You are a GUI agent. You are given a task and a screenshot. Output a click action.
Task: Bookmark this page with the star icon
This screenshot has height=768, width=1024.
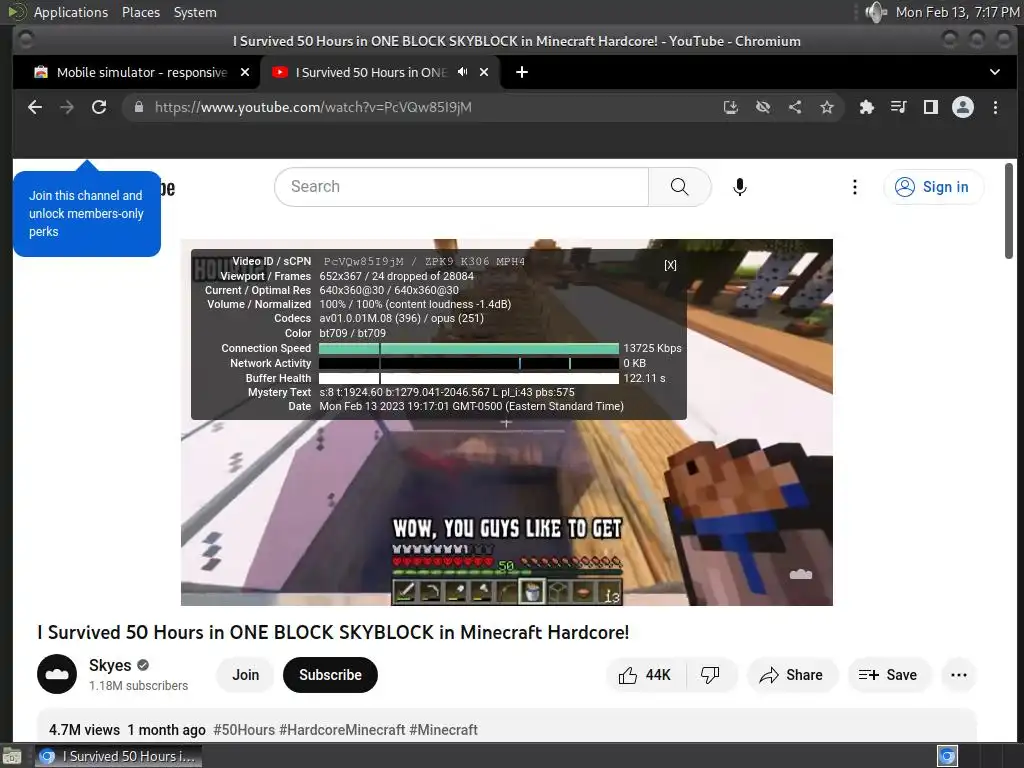coord(827,107)
